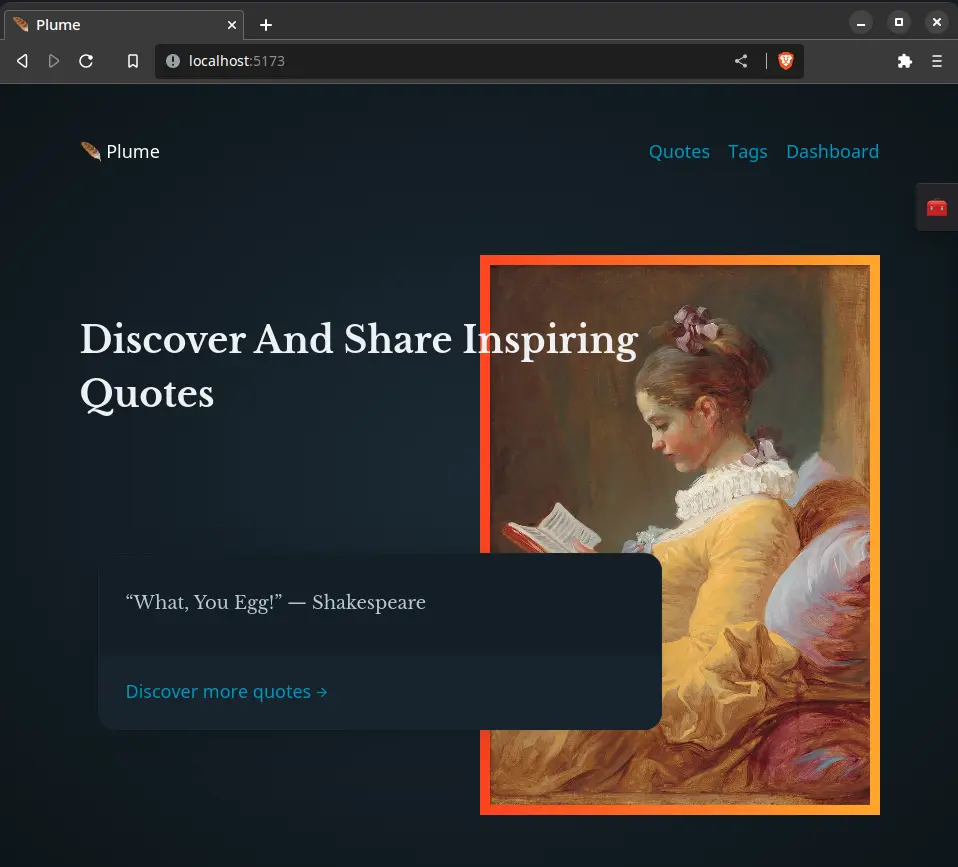Open the browser extensions puzzle icon
Image resolution: width=958 pixels, height=867 pixels.
click(905, 61)
